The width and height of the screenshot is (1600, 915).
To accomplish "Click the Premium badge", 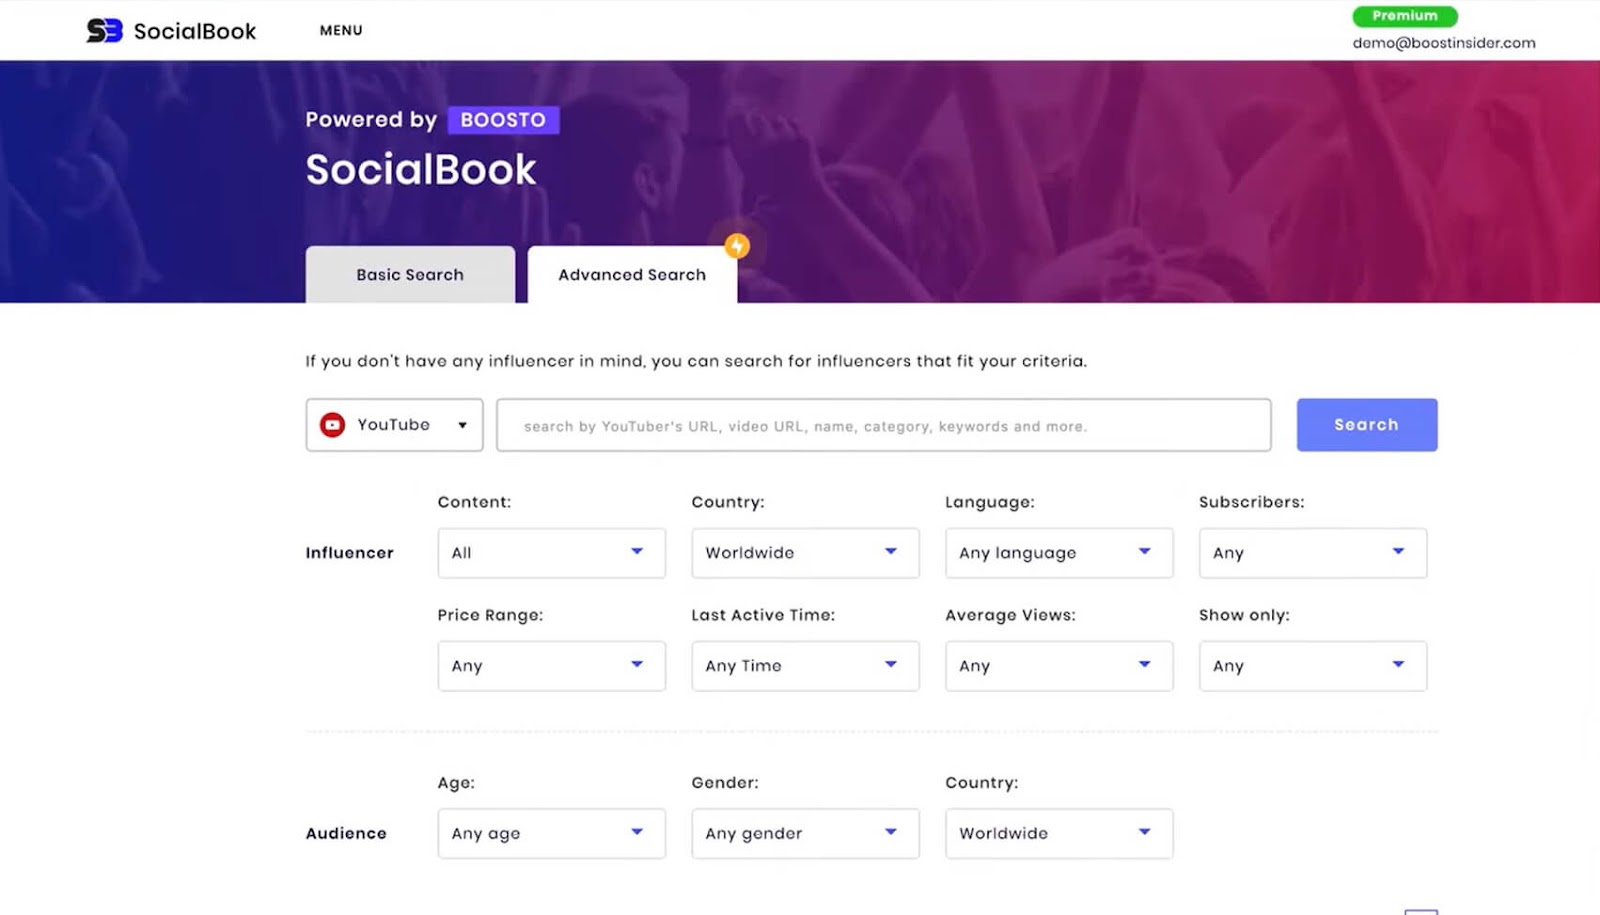I will [x=1405, y=16].
